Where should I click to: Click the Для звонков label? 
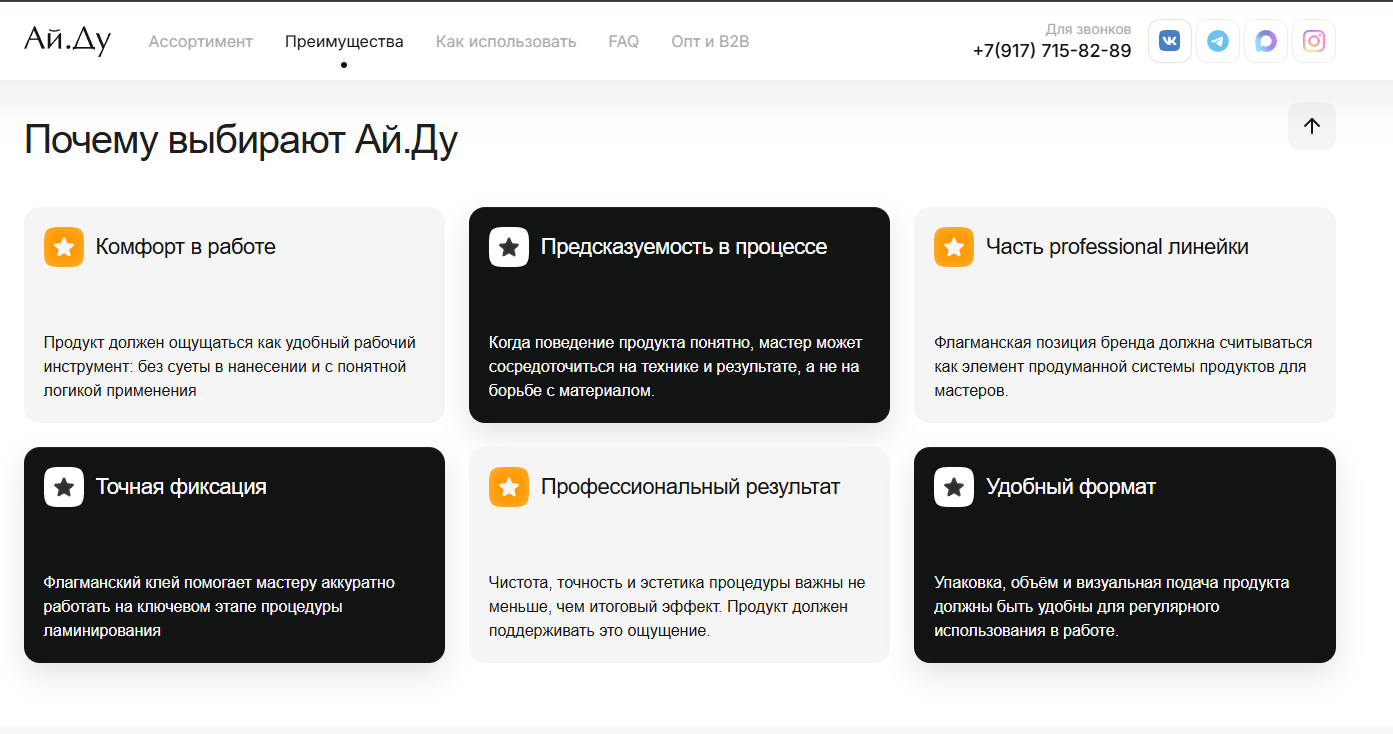pyautogui.click(x=1088, y=29)
